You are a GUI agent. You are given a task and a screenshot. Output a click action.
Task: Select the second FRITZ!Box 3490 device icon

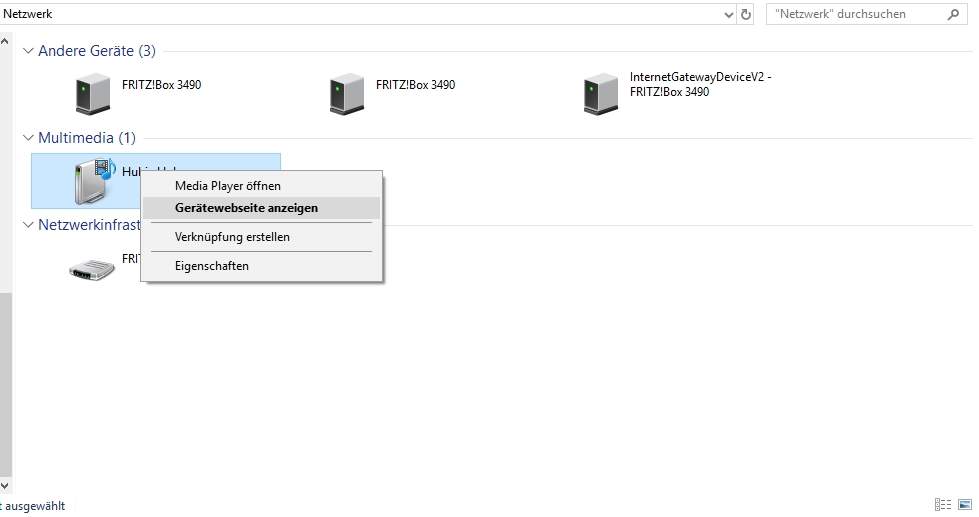pos(347,94)
